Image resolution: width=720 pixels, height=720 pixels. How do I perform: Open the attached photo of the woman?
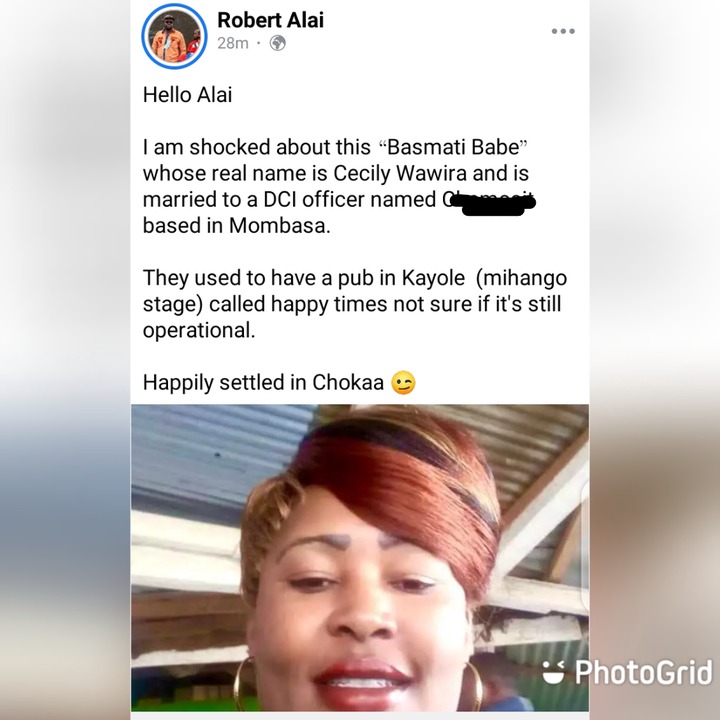360,557
